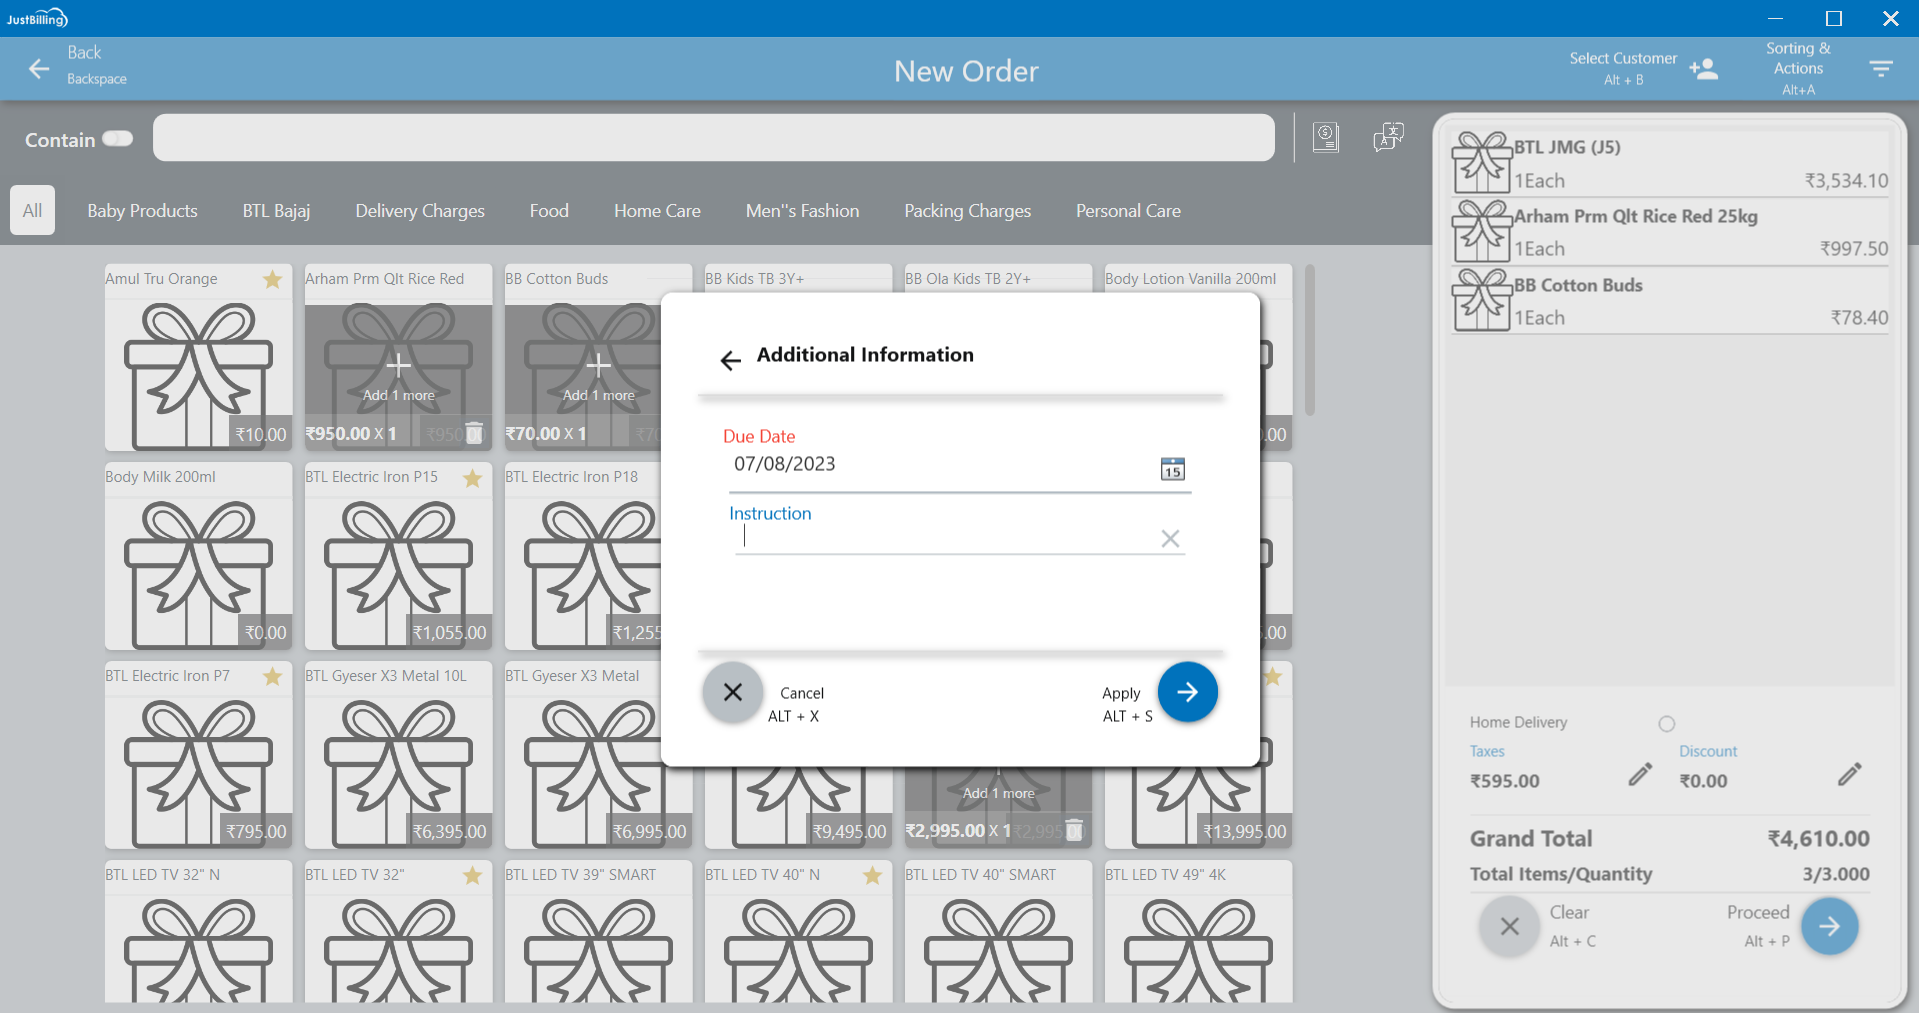The width and height of the screenshot is (1919, 1013).
Task: Click the Clear order button
Action: pyautogui.click(x=1510, y=927)
